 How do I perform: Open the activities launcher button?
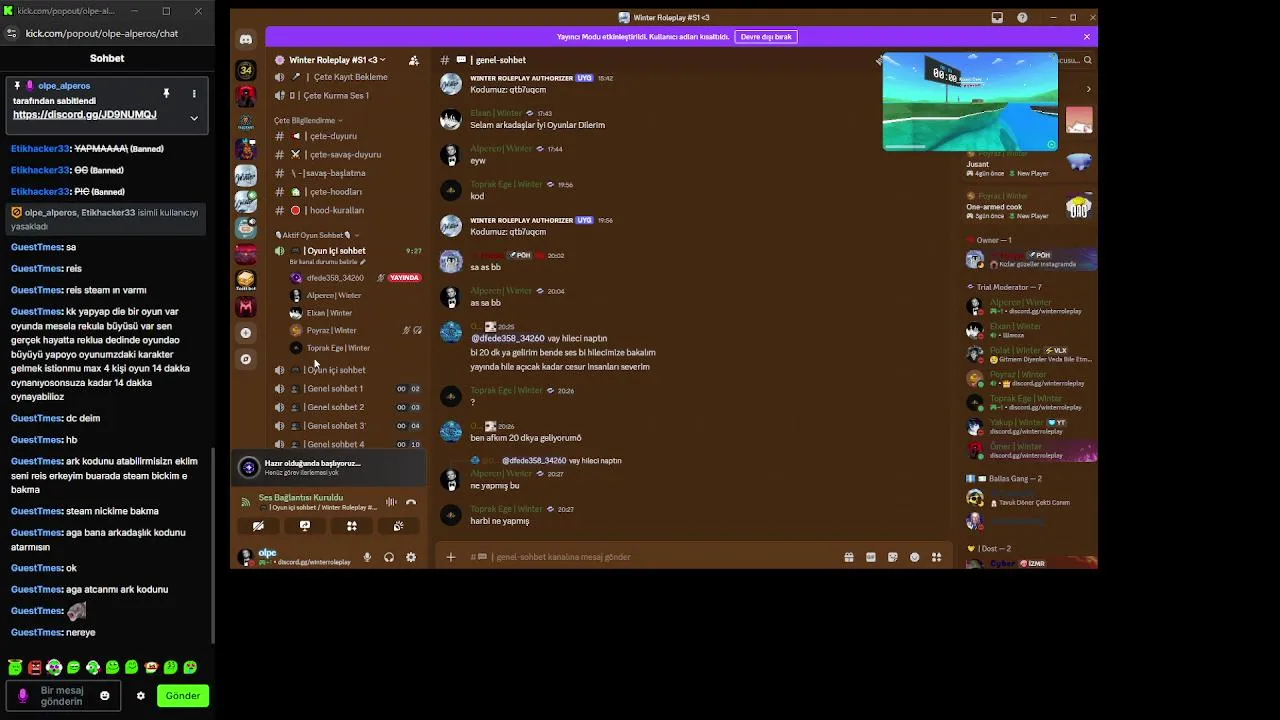352,526
